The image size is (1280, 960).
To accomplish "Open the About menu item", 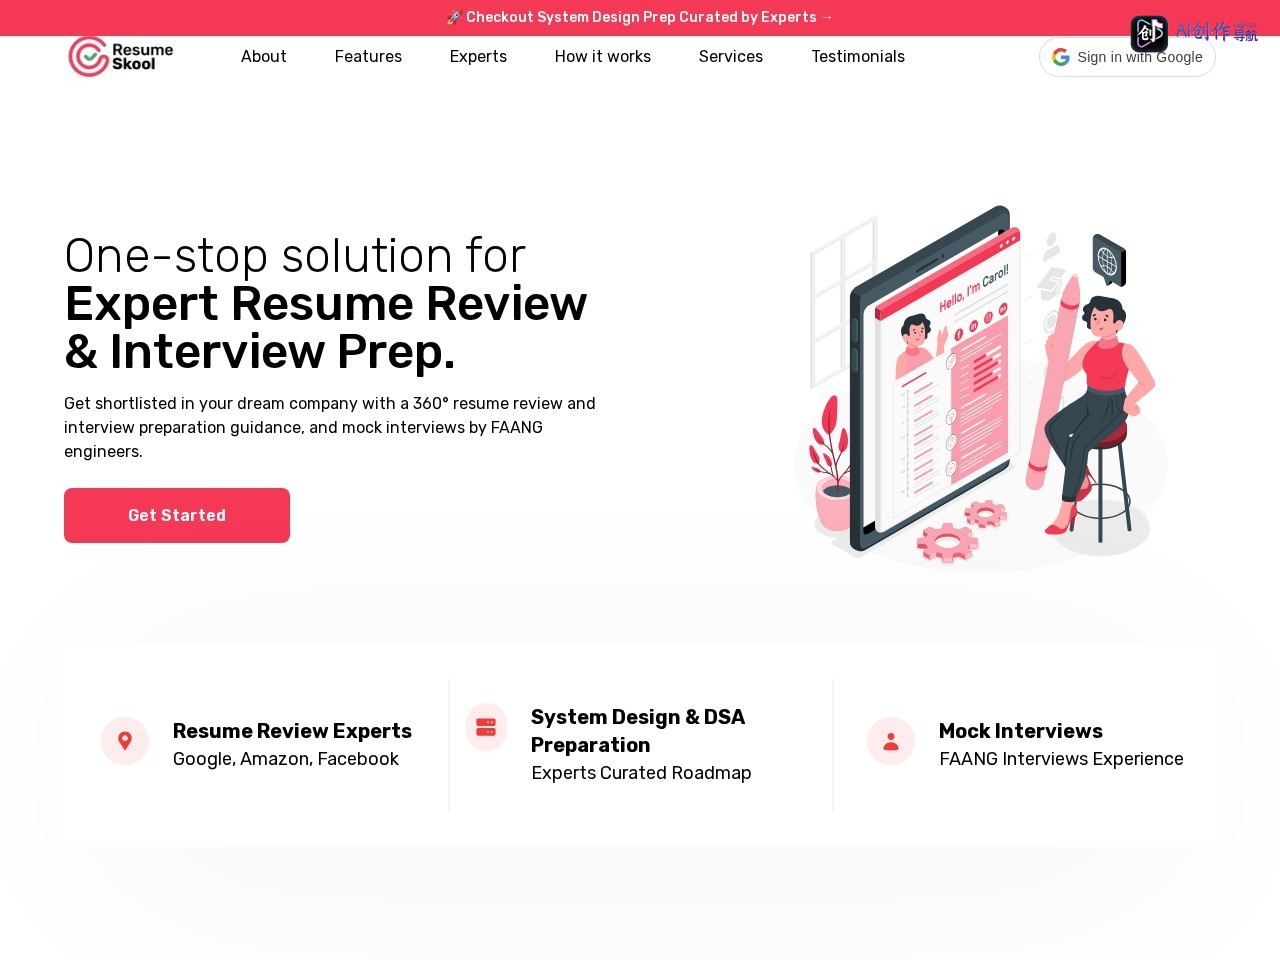I will (264, 57).
